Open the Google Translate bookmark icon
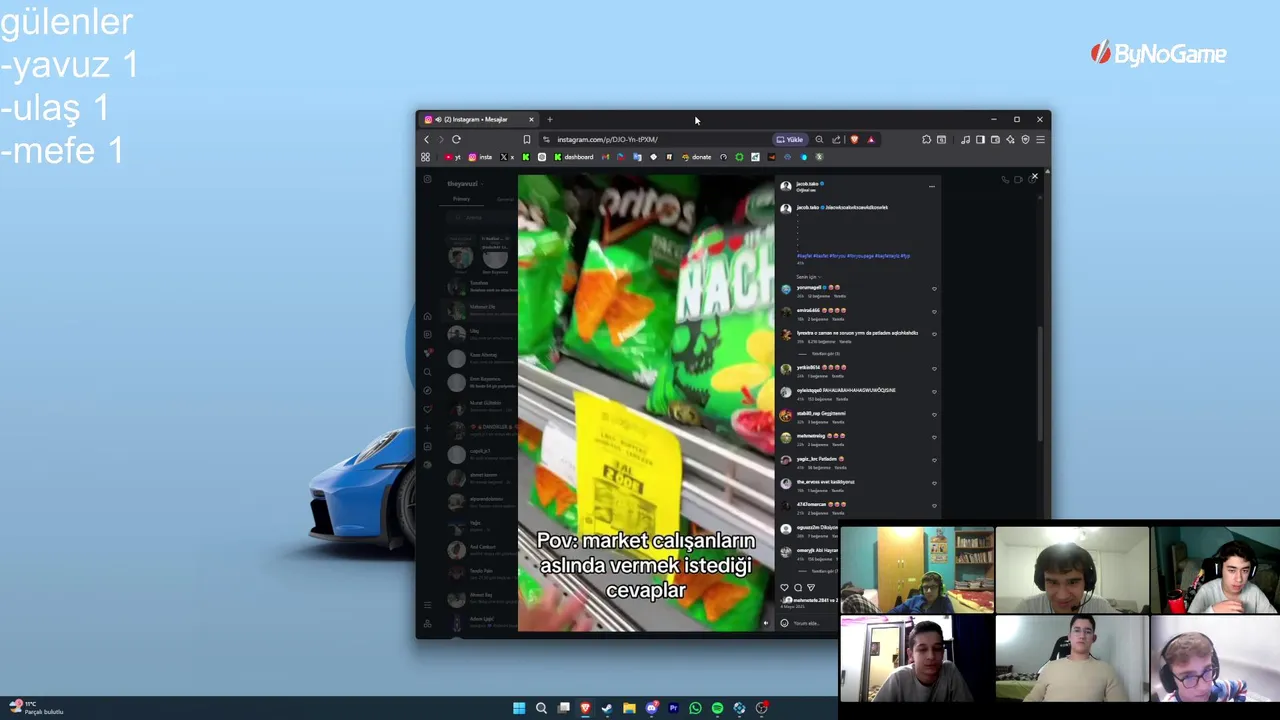 coord(637,157)
